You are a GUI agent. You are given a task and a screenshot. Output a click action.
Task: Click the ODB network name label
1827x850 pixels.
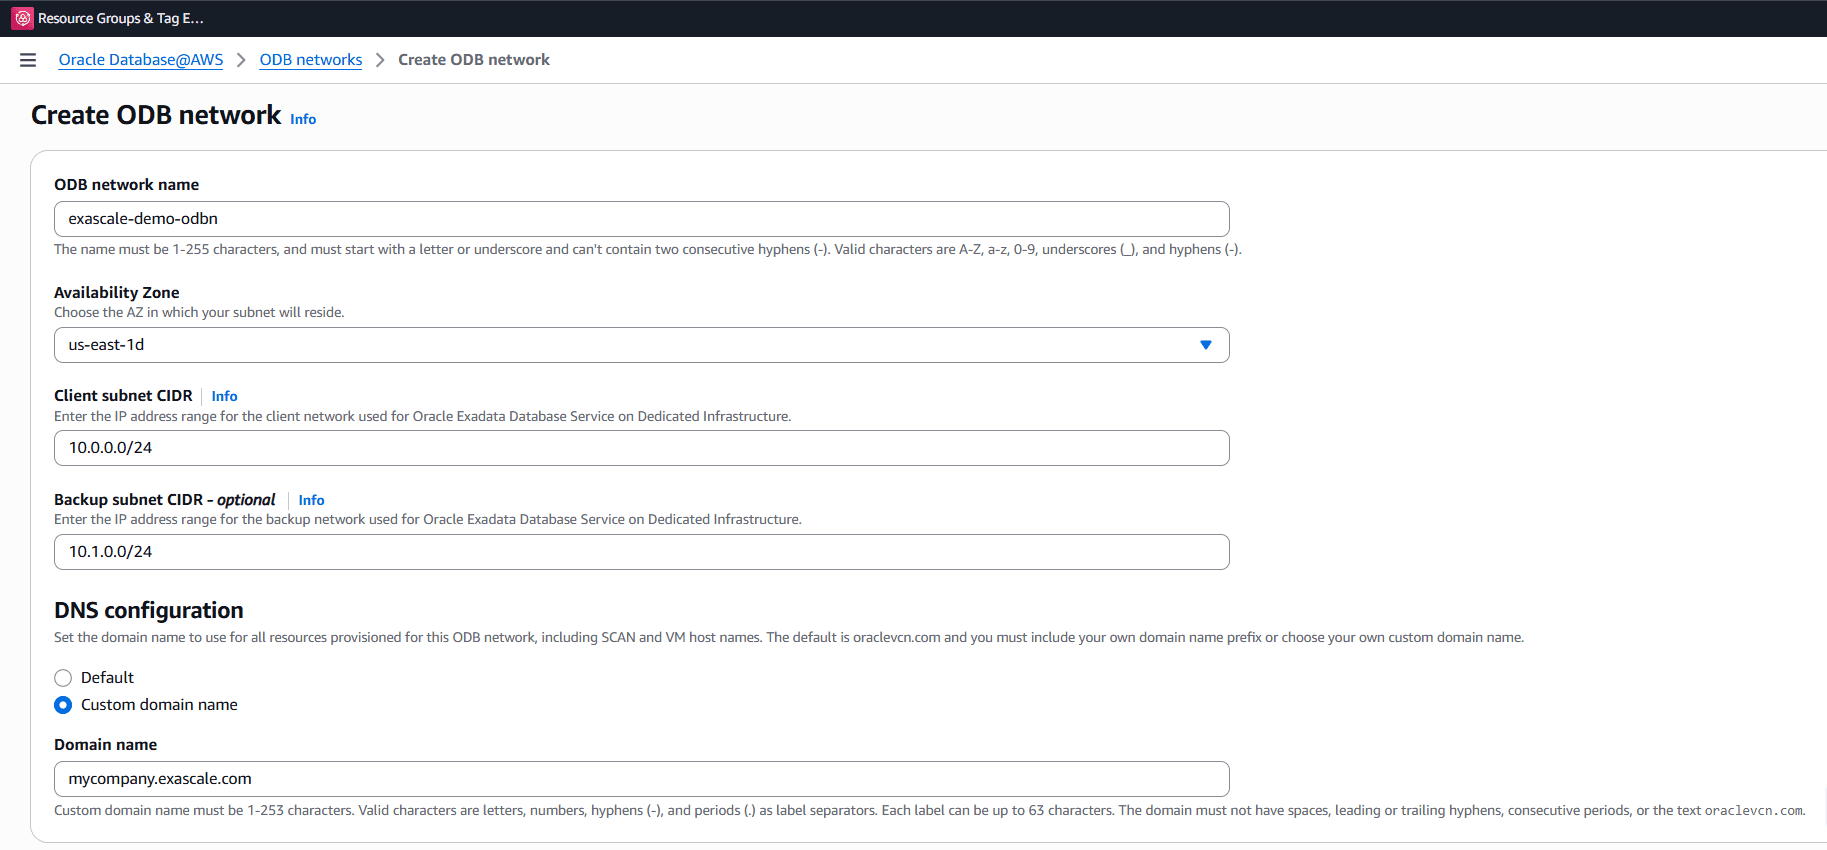(x=127, y=185)
